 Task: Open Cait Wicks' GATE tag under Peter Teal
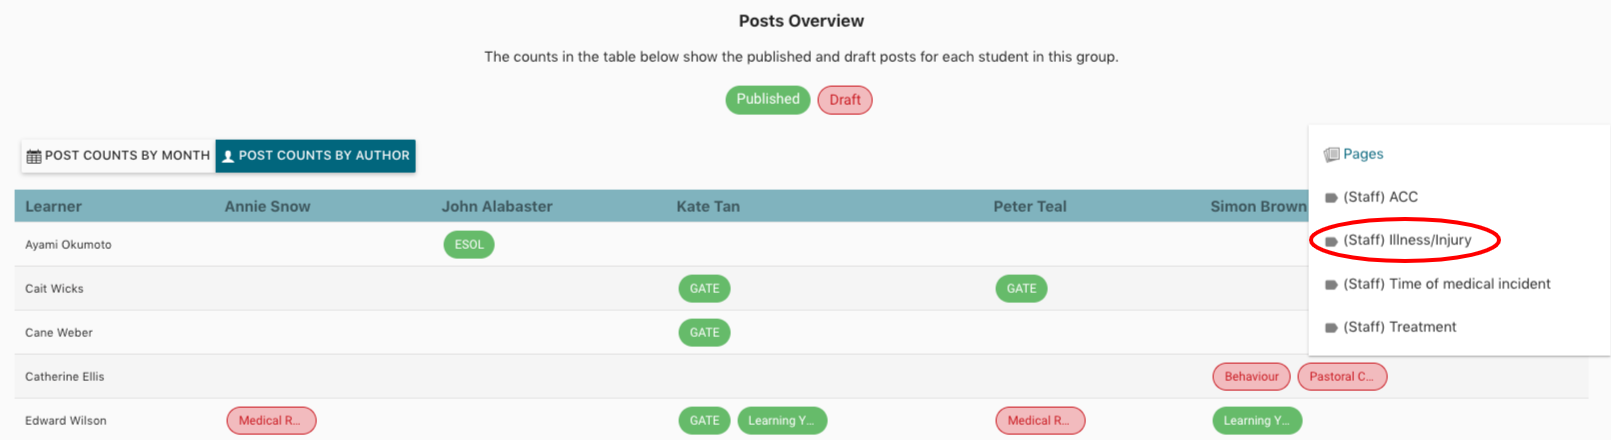[1021, 289]
